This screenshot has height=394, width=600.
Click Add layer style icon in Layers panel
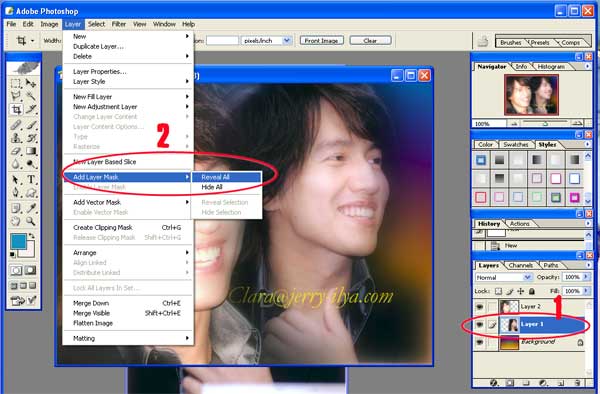[x=494, y=383]
